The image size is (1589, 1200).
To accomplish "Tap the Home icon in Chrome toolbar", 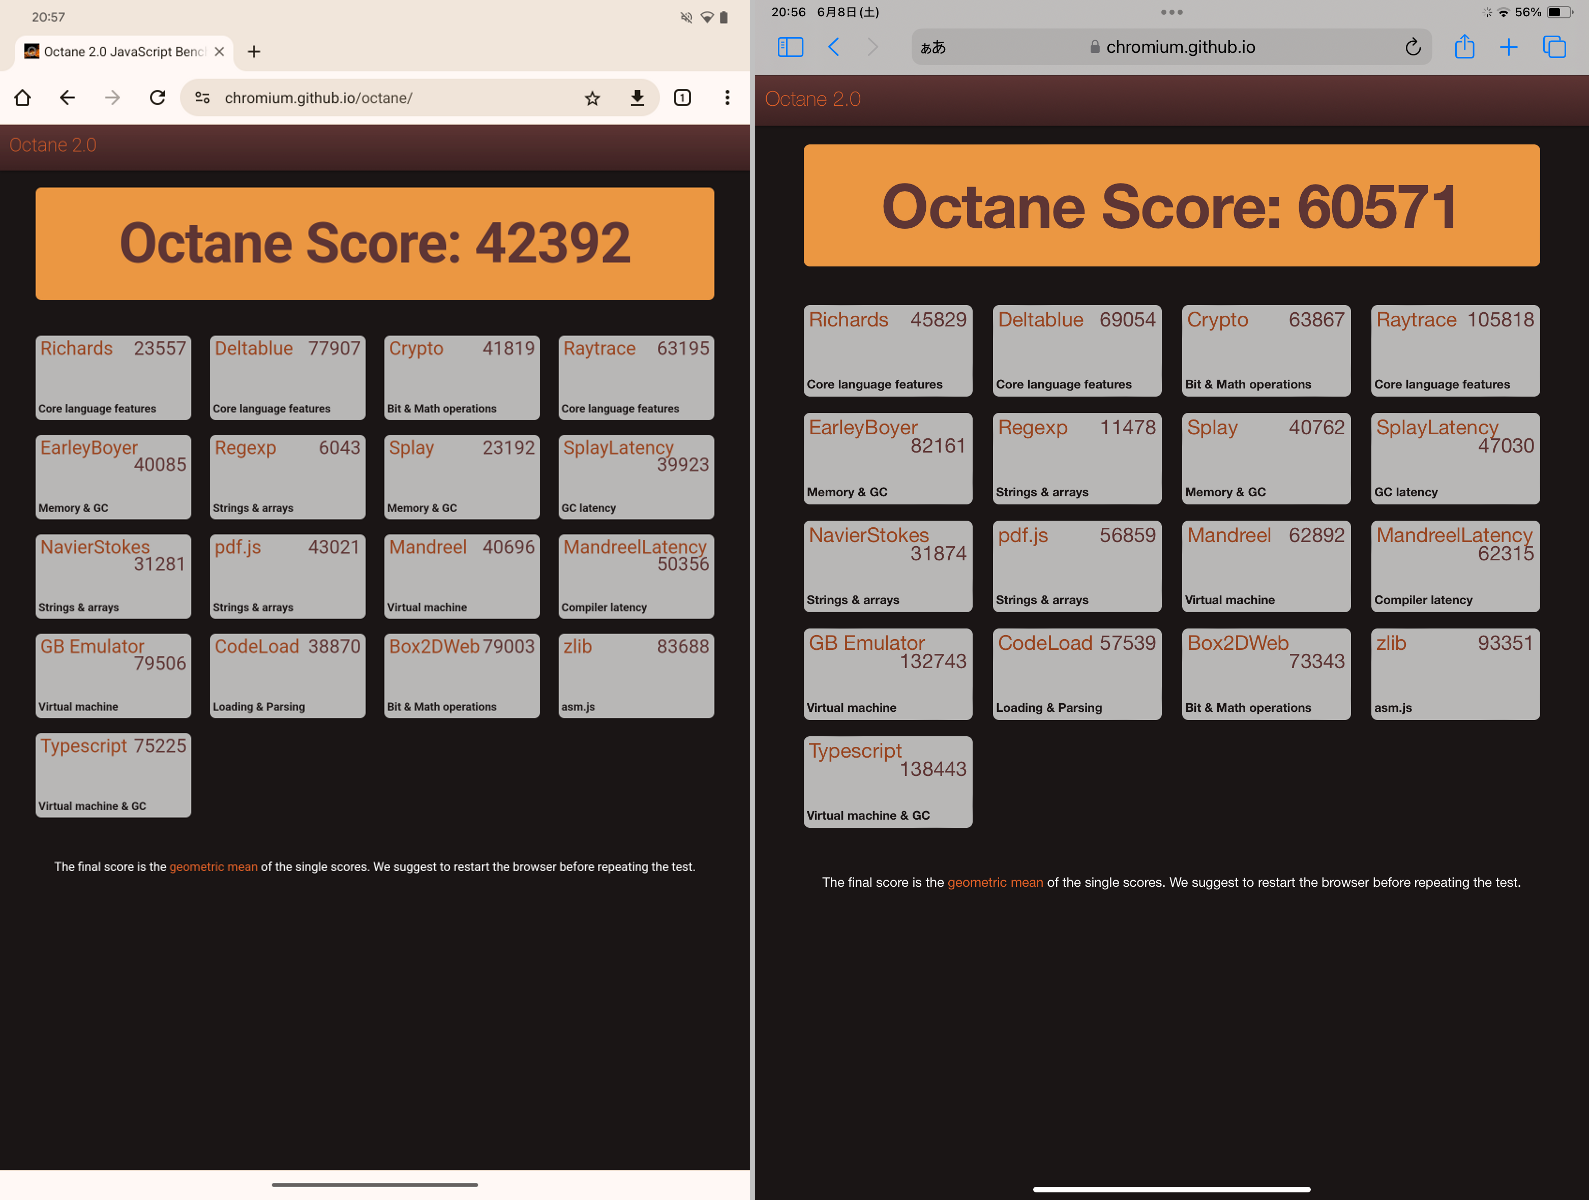I will 22,97.
